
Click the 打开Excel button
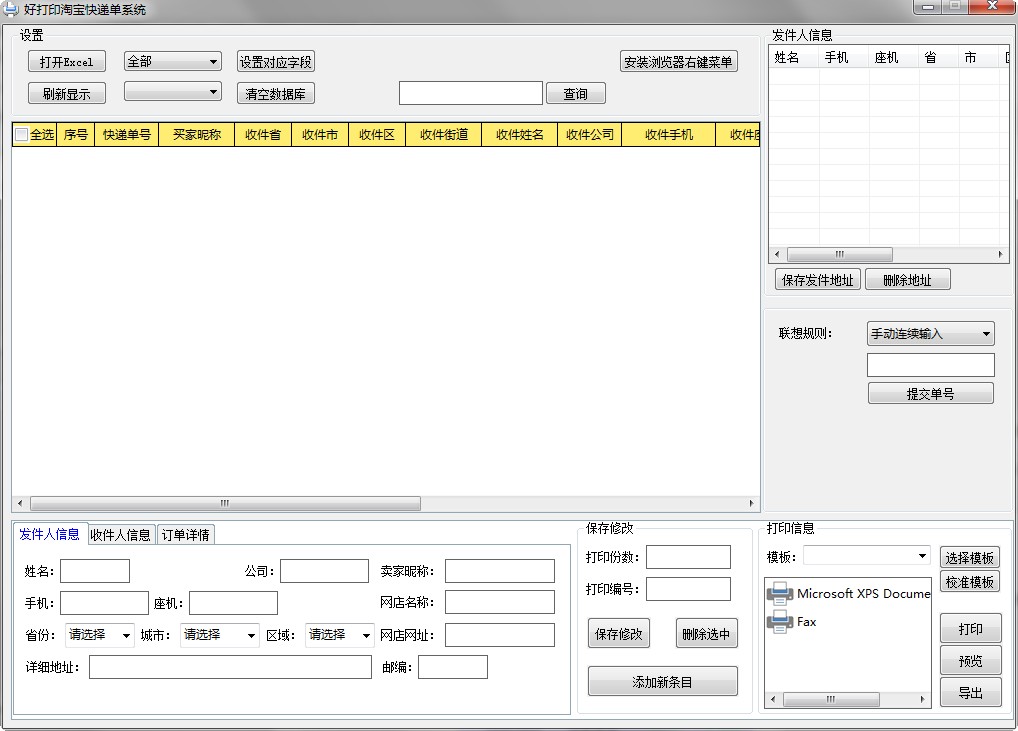pos(66,62)
